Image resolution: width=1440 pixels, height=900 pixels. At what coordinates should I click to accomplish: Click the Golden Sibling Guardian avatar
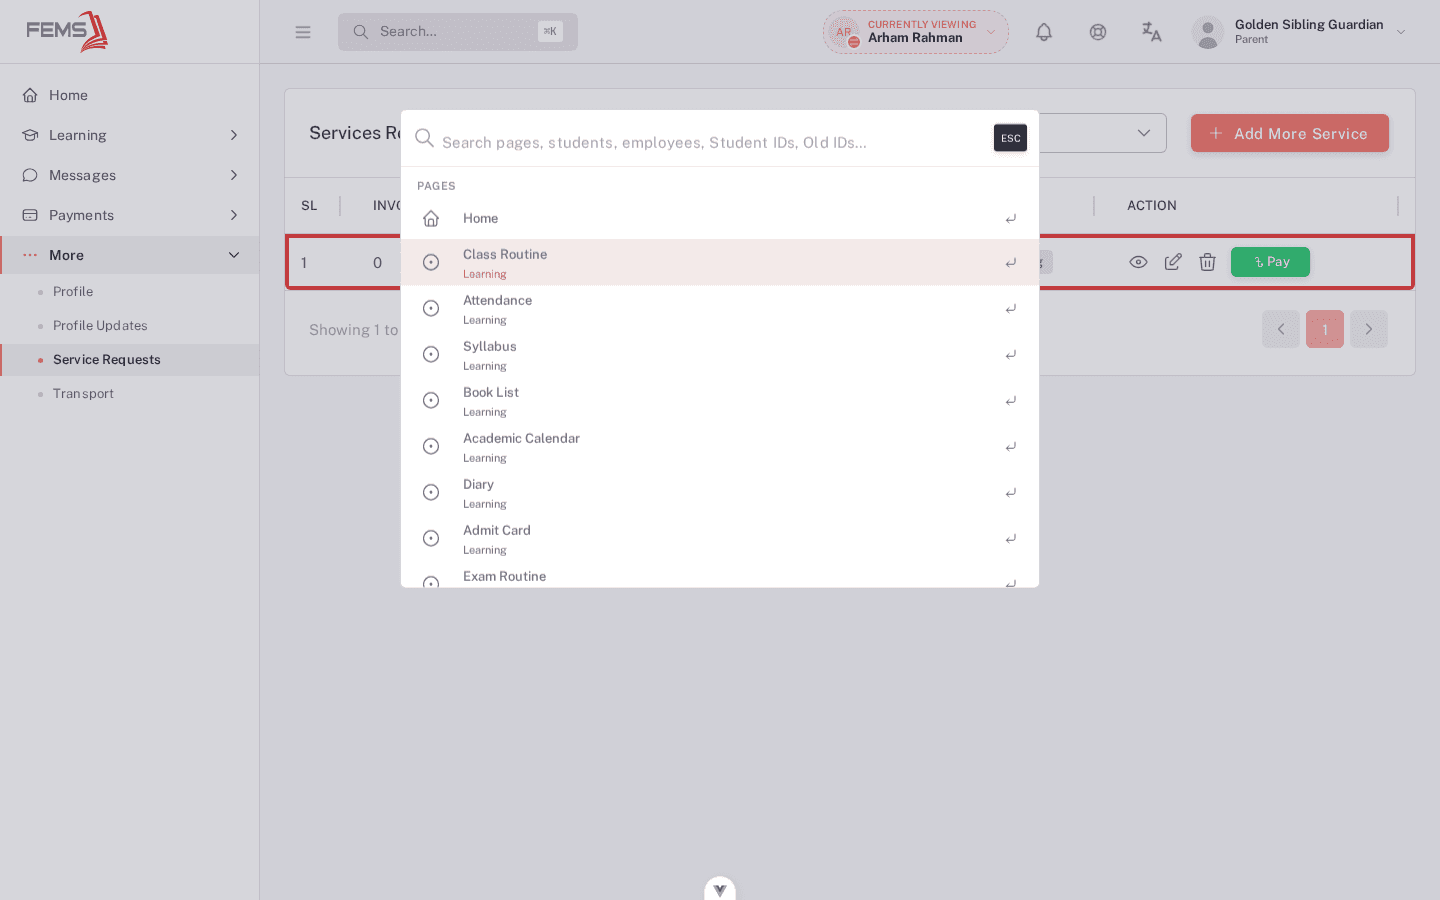coord(1208,32)
